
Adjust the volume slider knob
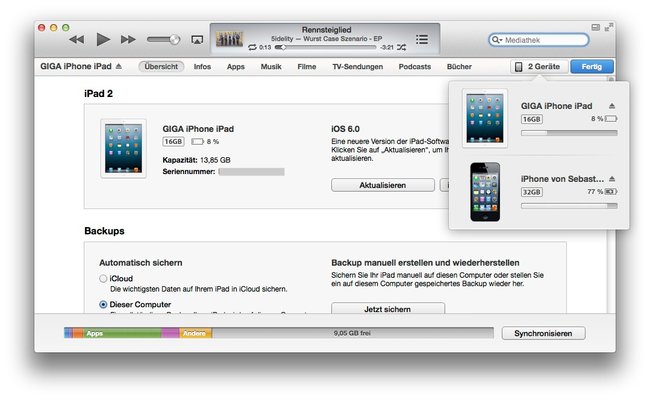pos(175,40)
